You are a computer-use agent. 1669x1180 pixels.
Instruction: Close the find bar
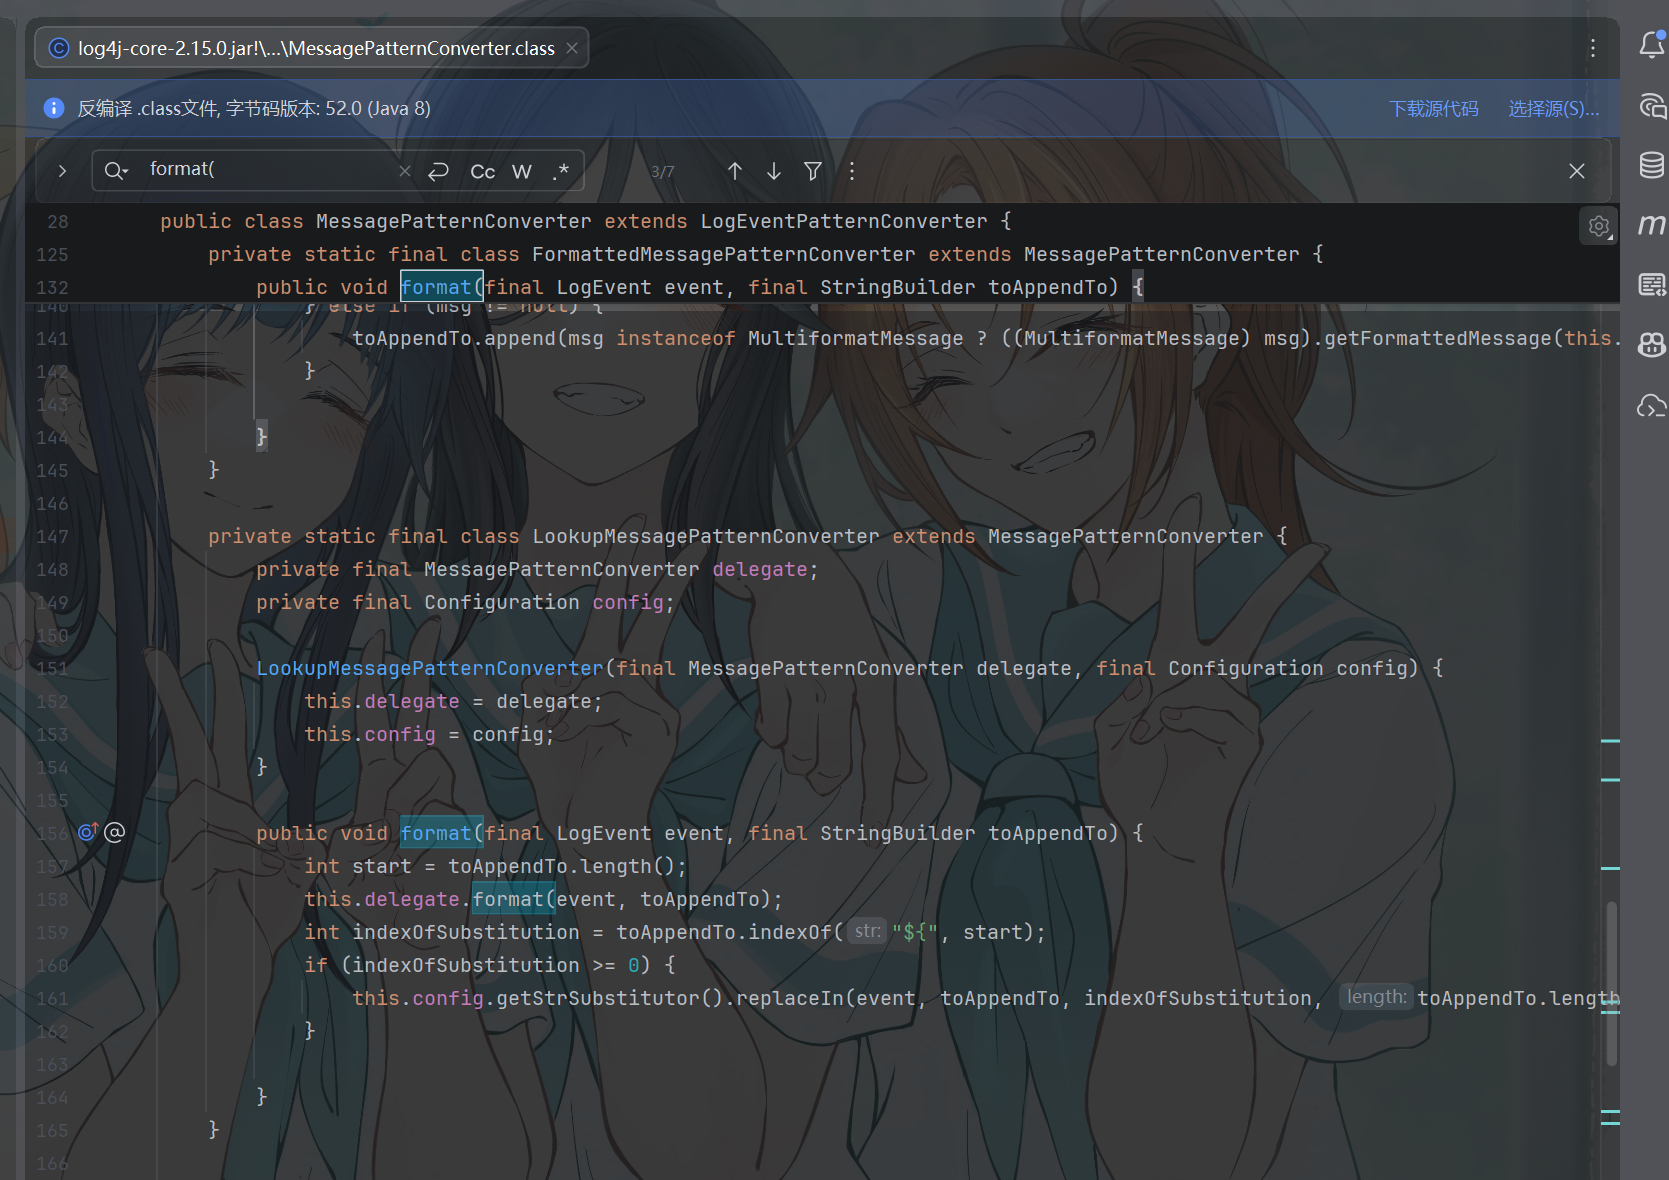pos(1577,171)
